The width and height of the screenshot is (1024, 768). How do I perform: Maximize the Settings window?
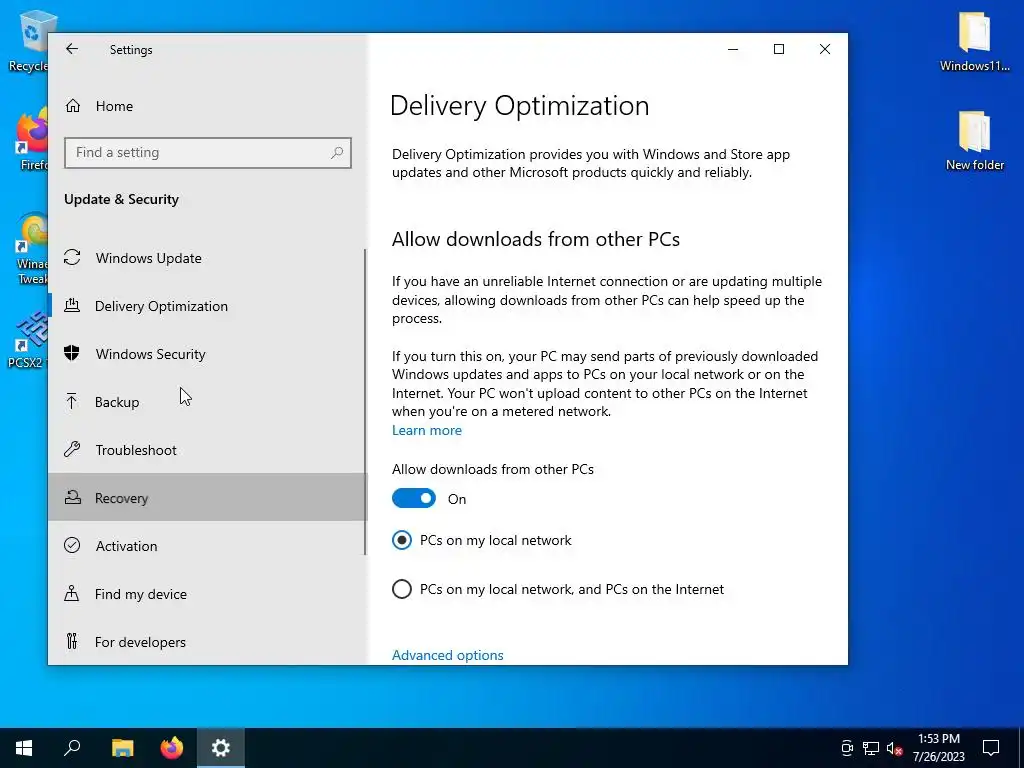[778, 49]
